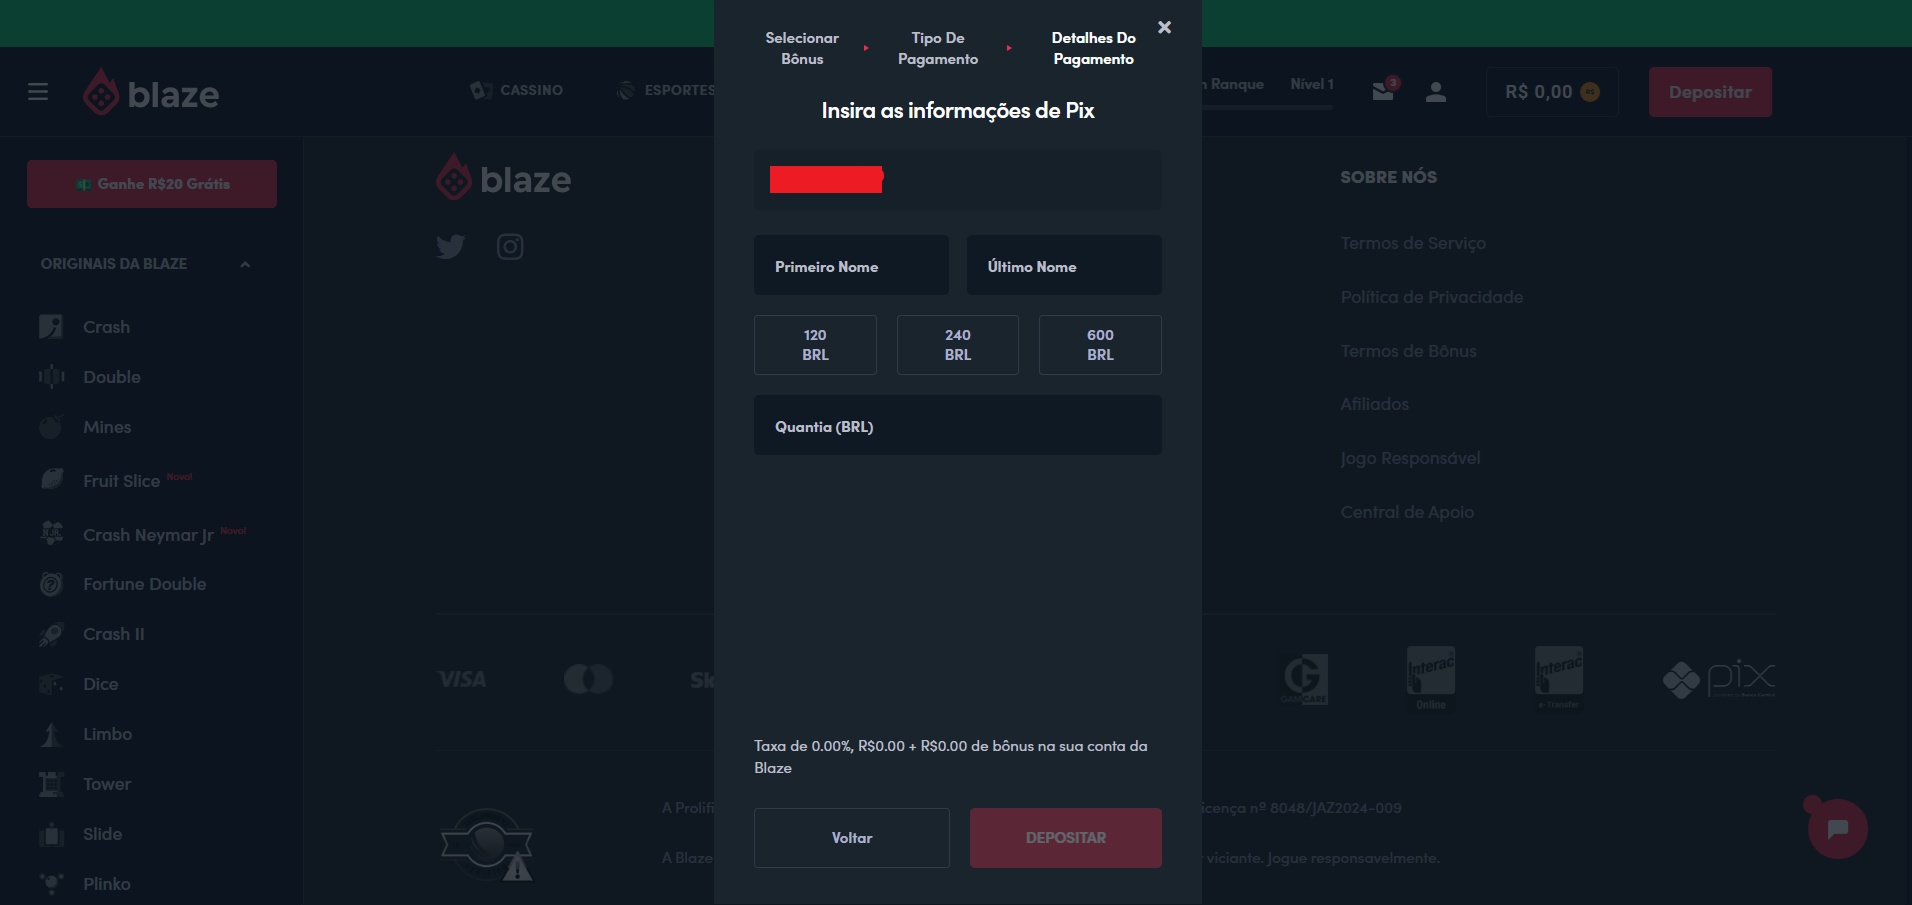Viewport: 1912px width, 905px height.
Task: Click the Nível 1 rank progress bar
Action: pyautogui.click(x=1268, y=107)
